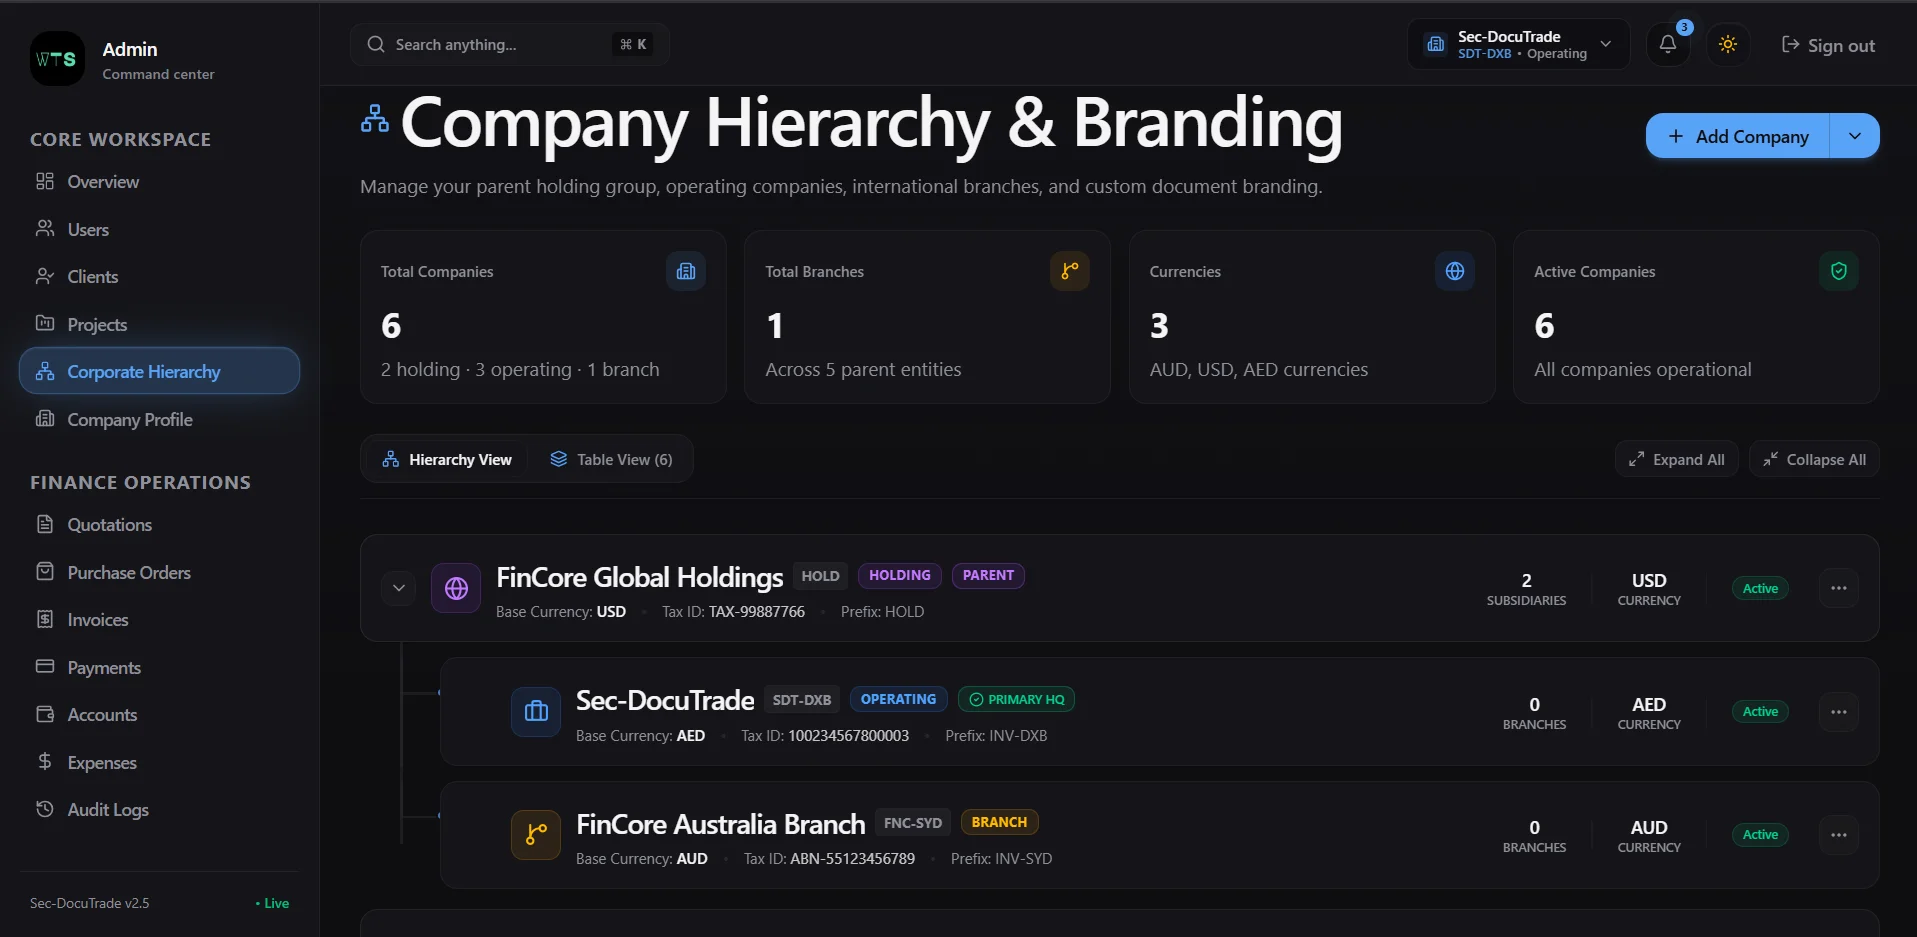Expand all hierarchy nodes
The width and height of the screenshot is (1917, 937).
tap(1677, 459)
